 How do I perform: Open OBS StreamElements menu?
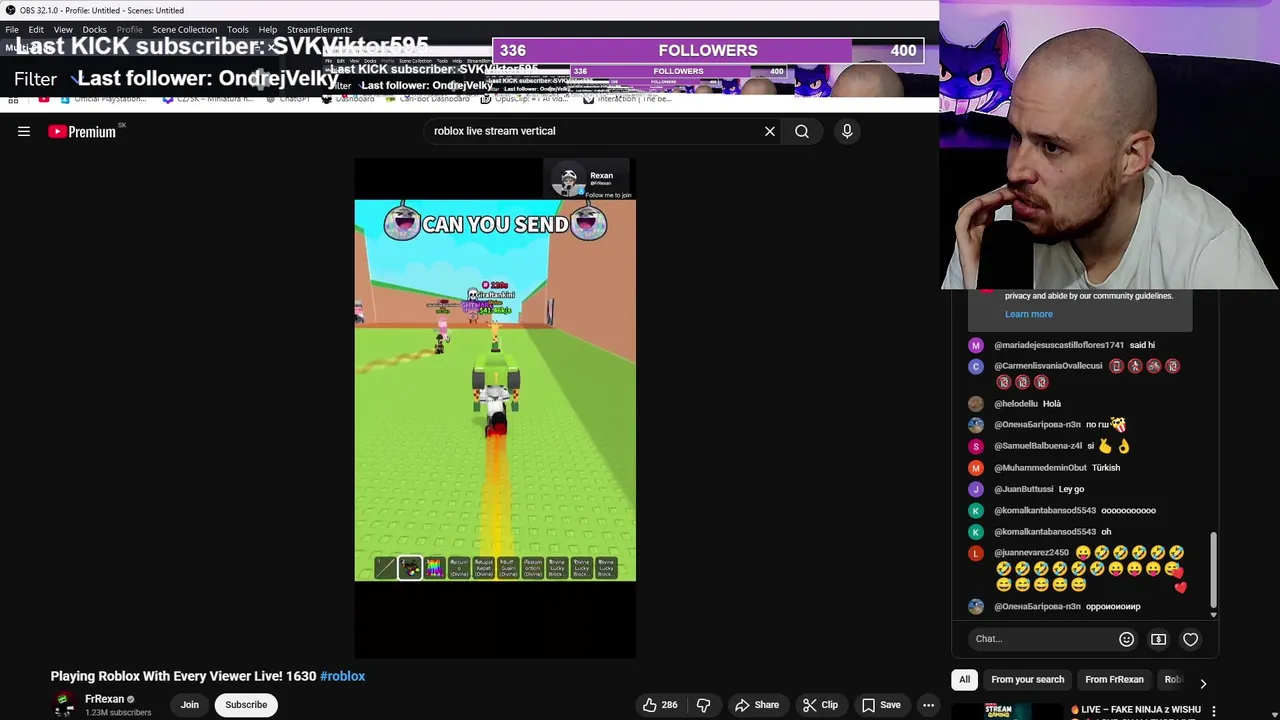(x=319, y=30)
